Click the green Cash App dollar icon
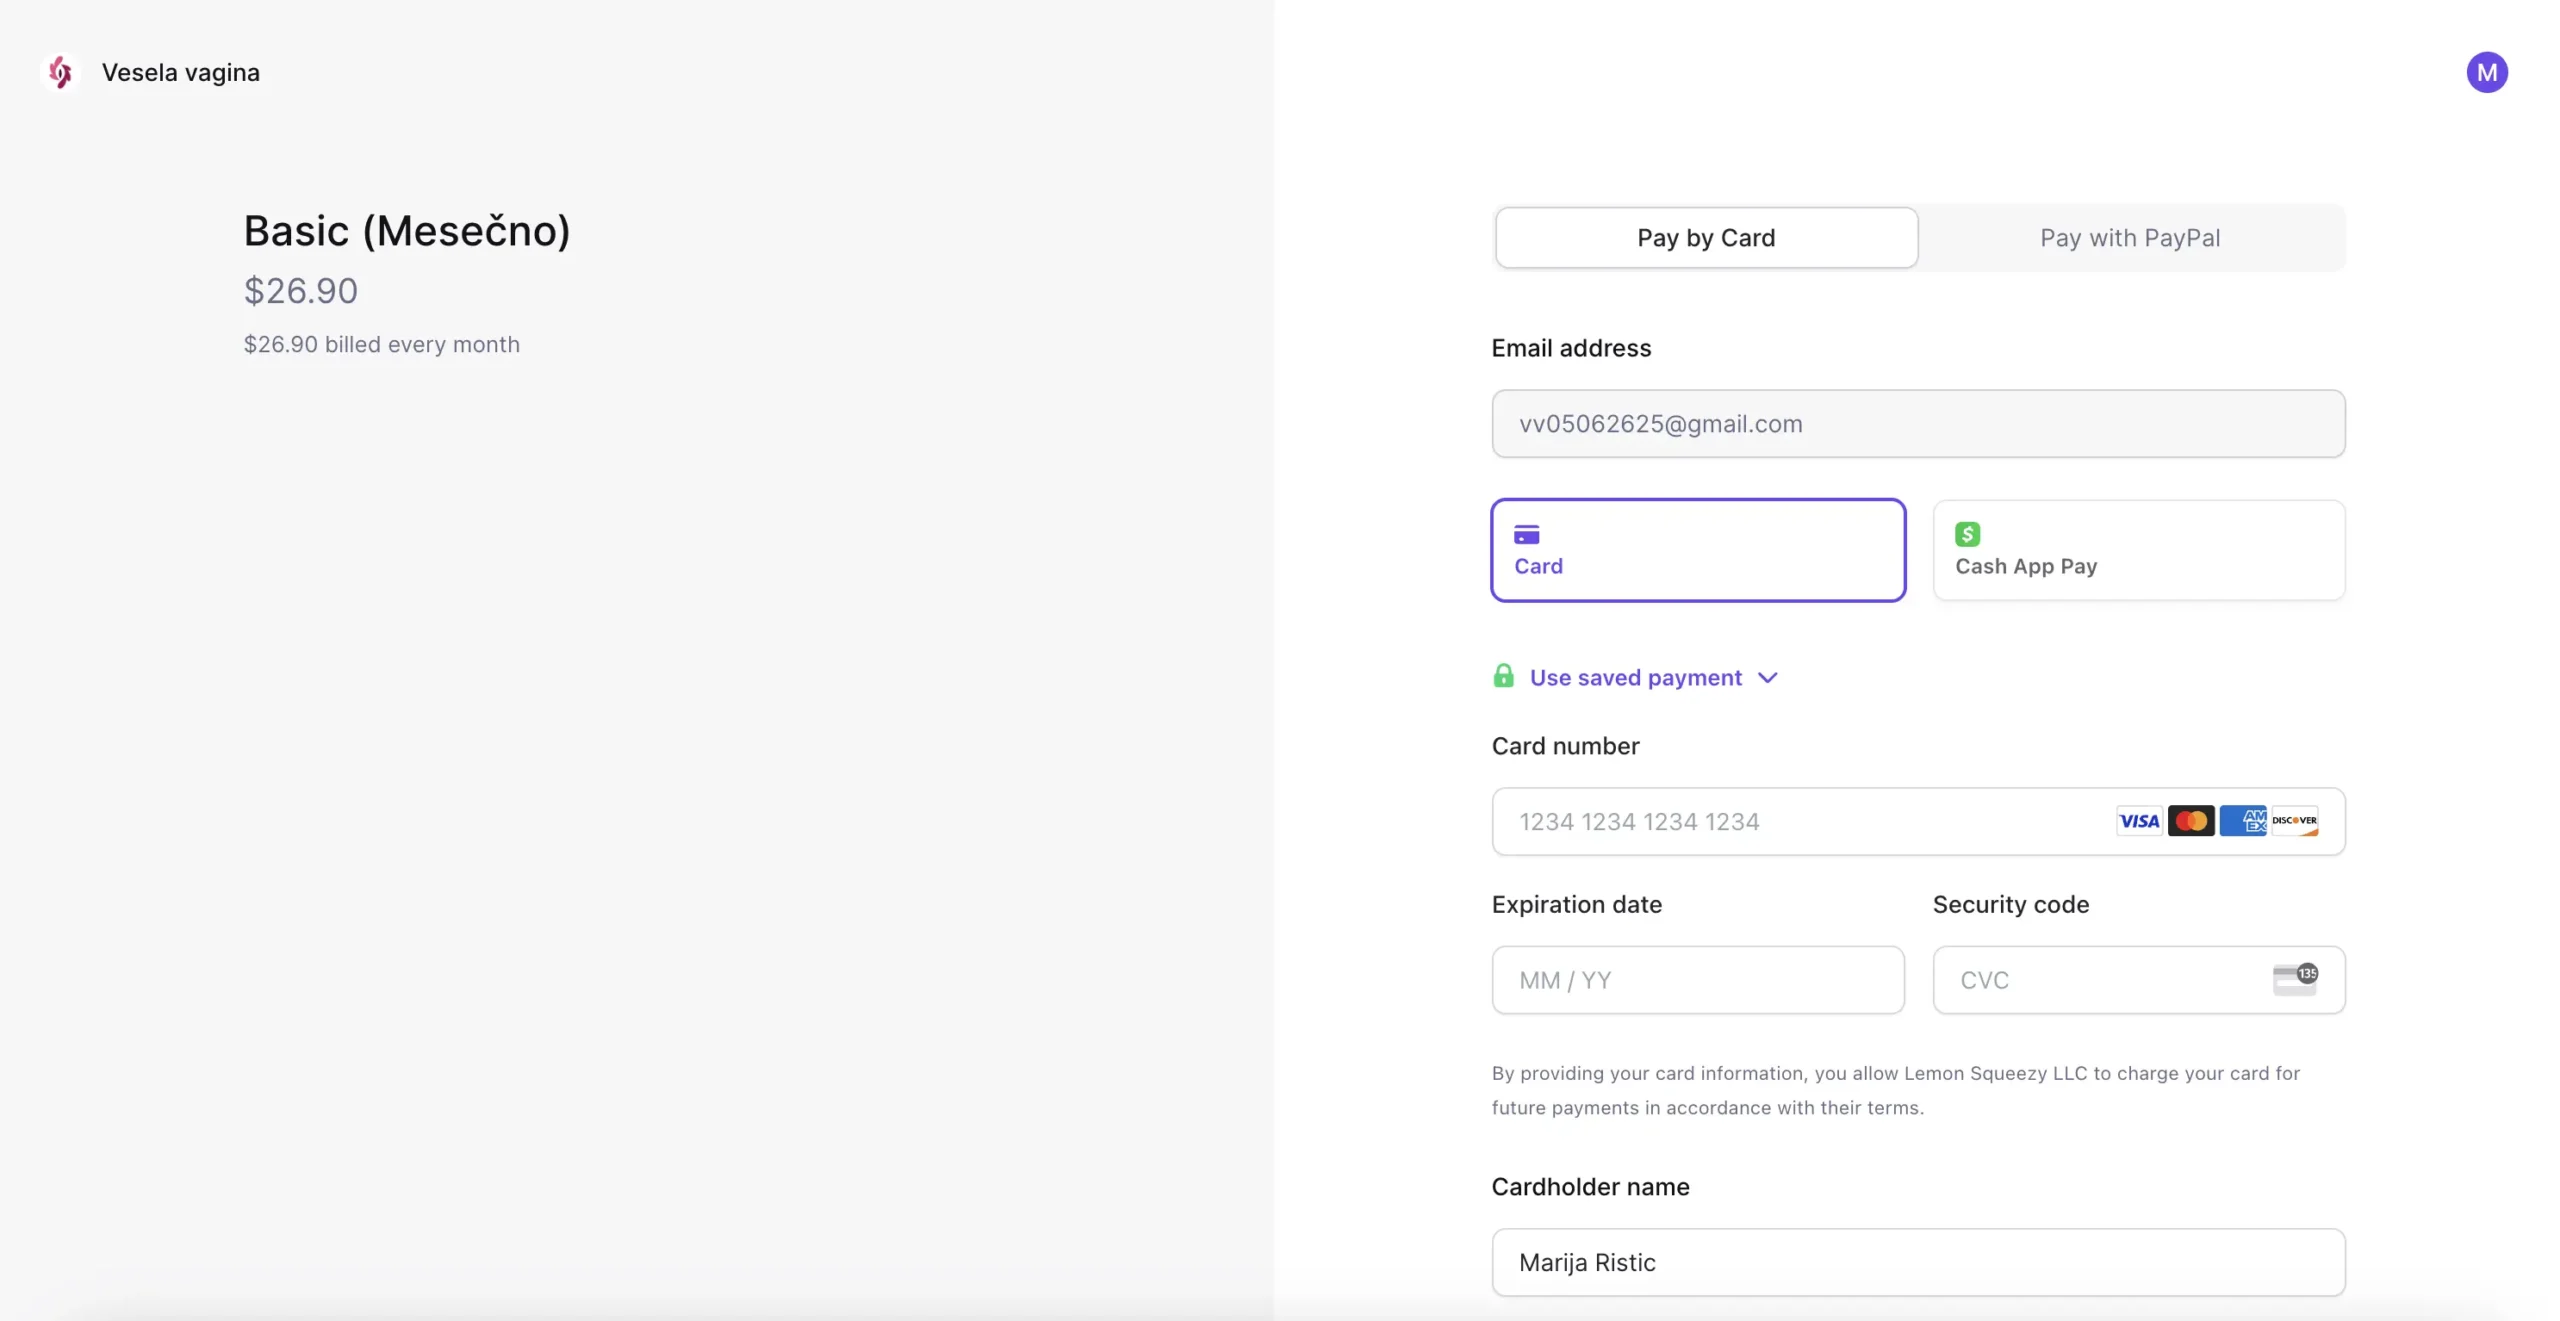The image size is (2560, 1321). pyautogui.click(x=1967, y=534)
